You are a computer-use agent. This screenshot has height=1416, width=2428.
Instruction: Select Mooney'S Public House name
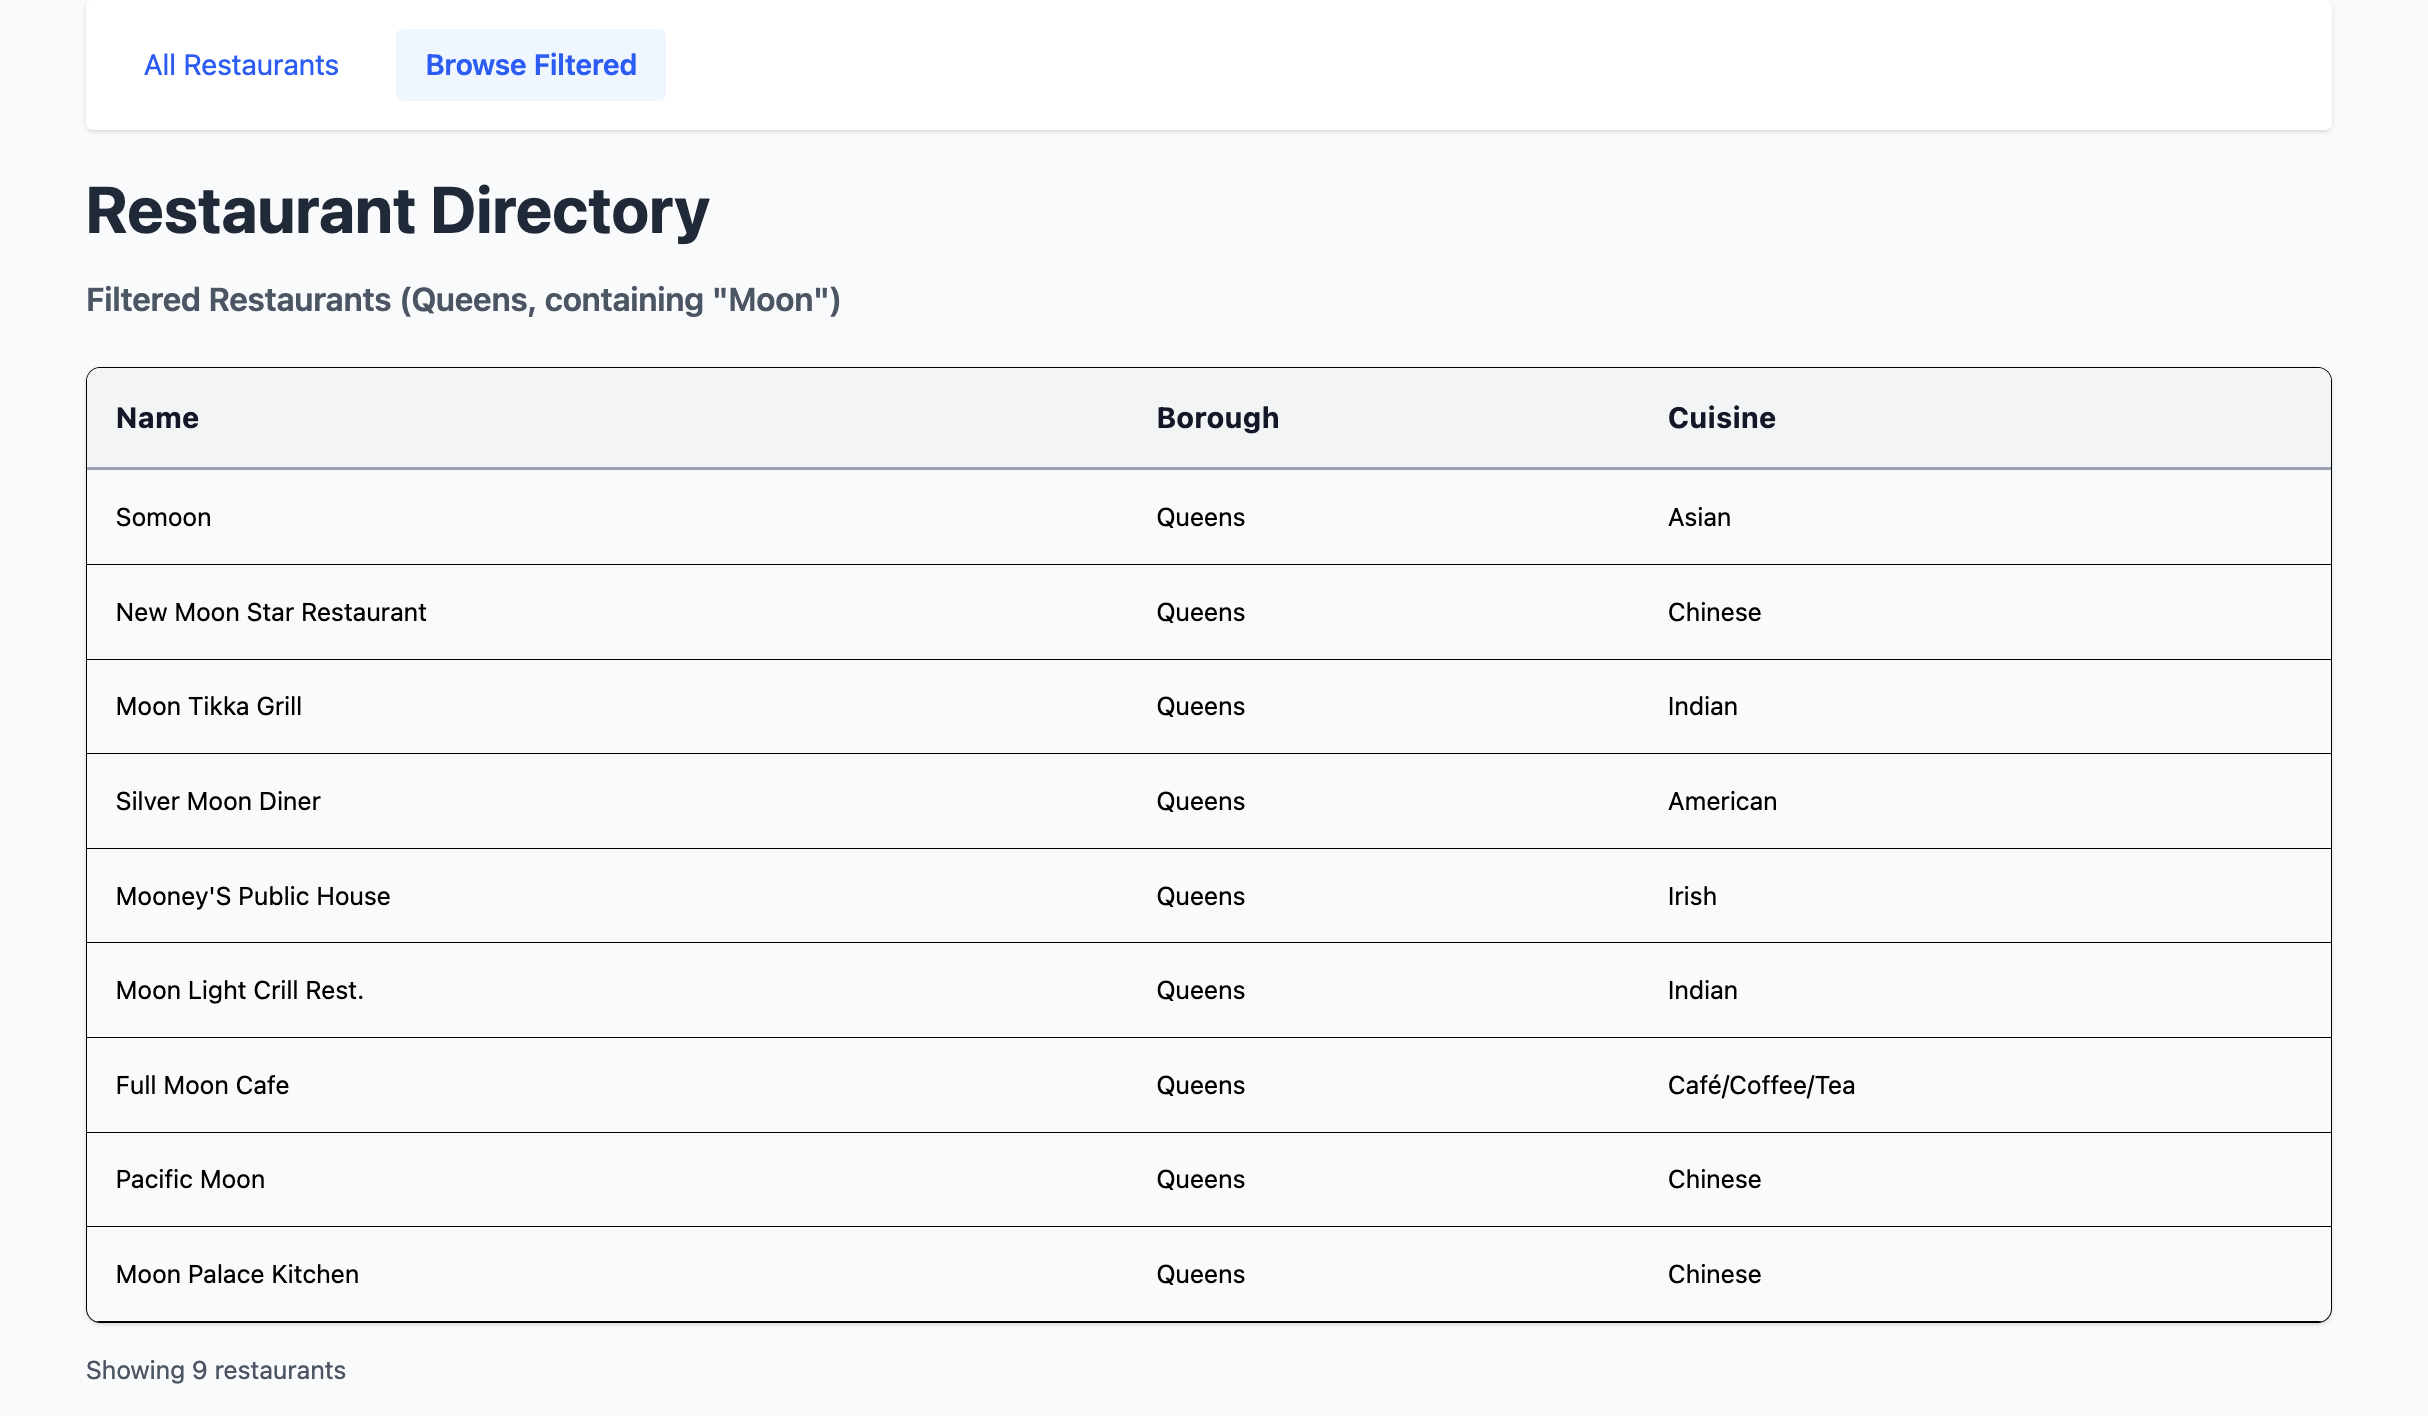point(253,896)
